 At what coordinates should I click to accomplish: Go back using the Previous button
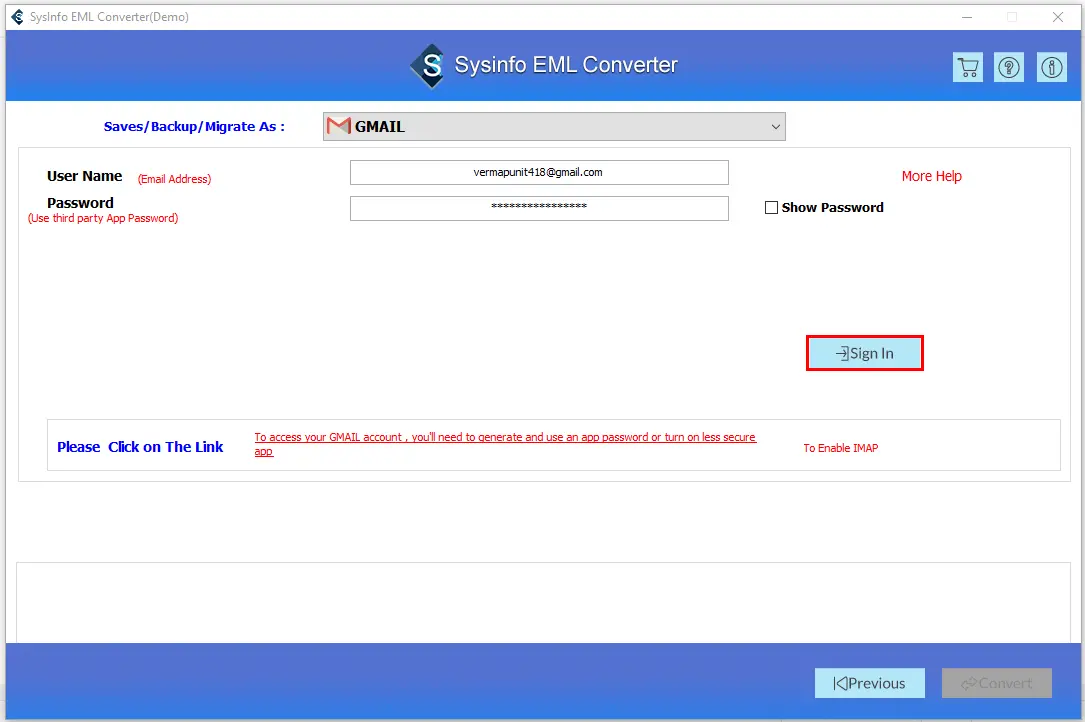(x=869, y=683)
